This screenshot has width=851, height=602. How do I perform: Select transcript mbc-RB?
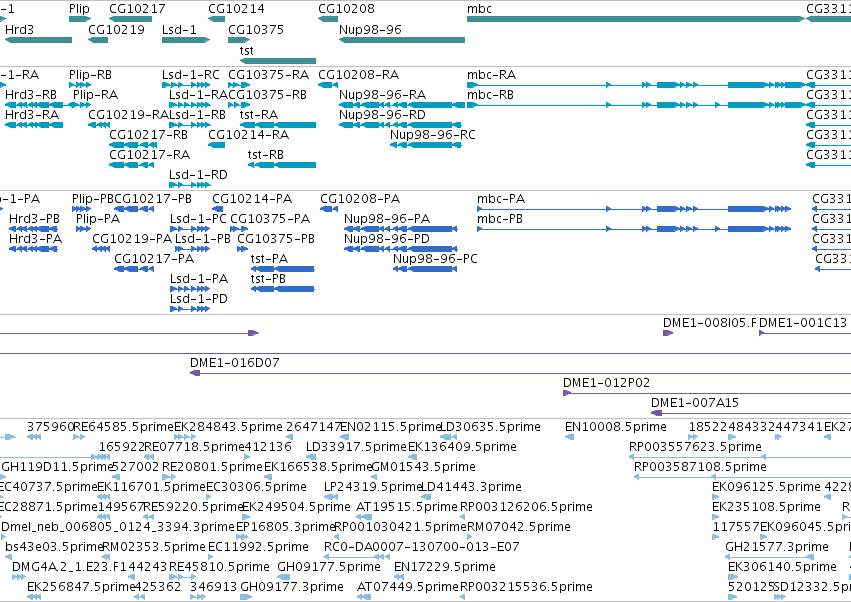click(x=490, y=95)
